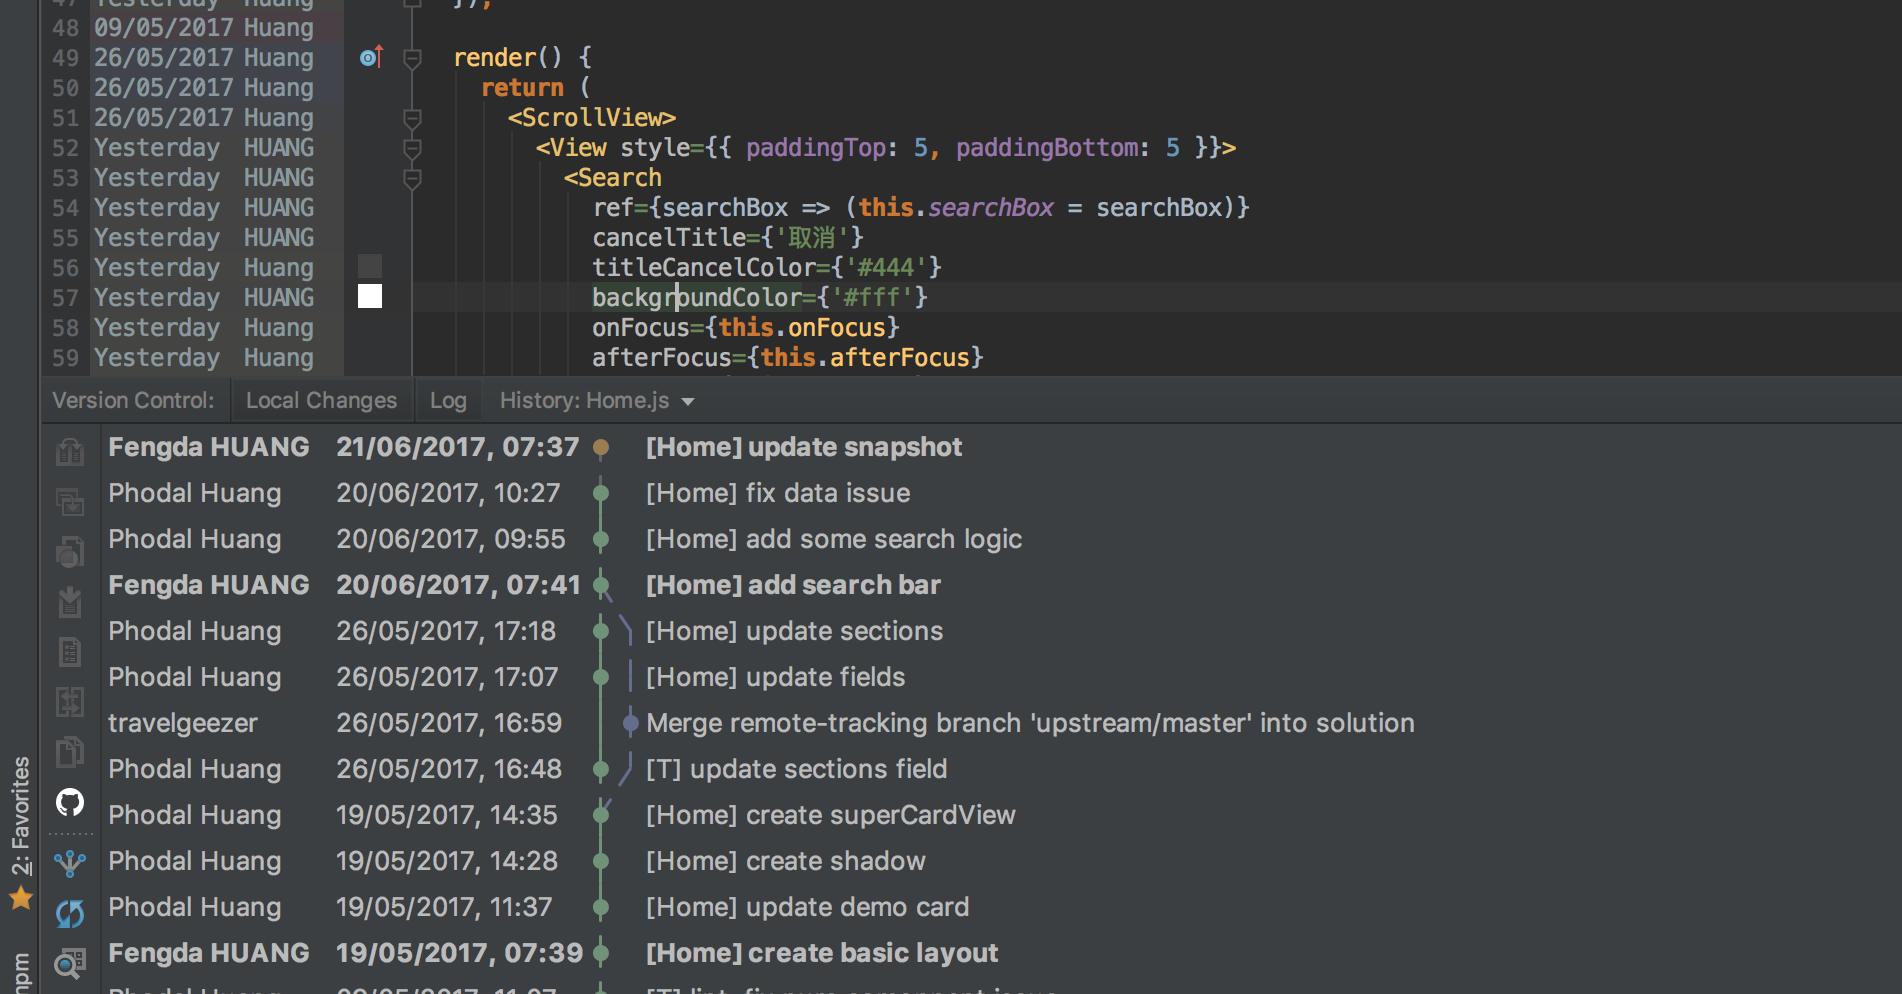Click the blue refresh history icon
1902x994 pixels.
tap(70, 913)
